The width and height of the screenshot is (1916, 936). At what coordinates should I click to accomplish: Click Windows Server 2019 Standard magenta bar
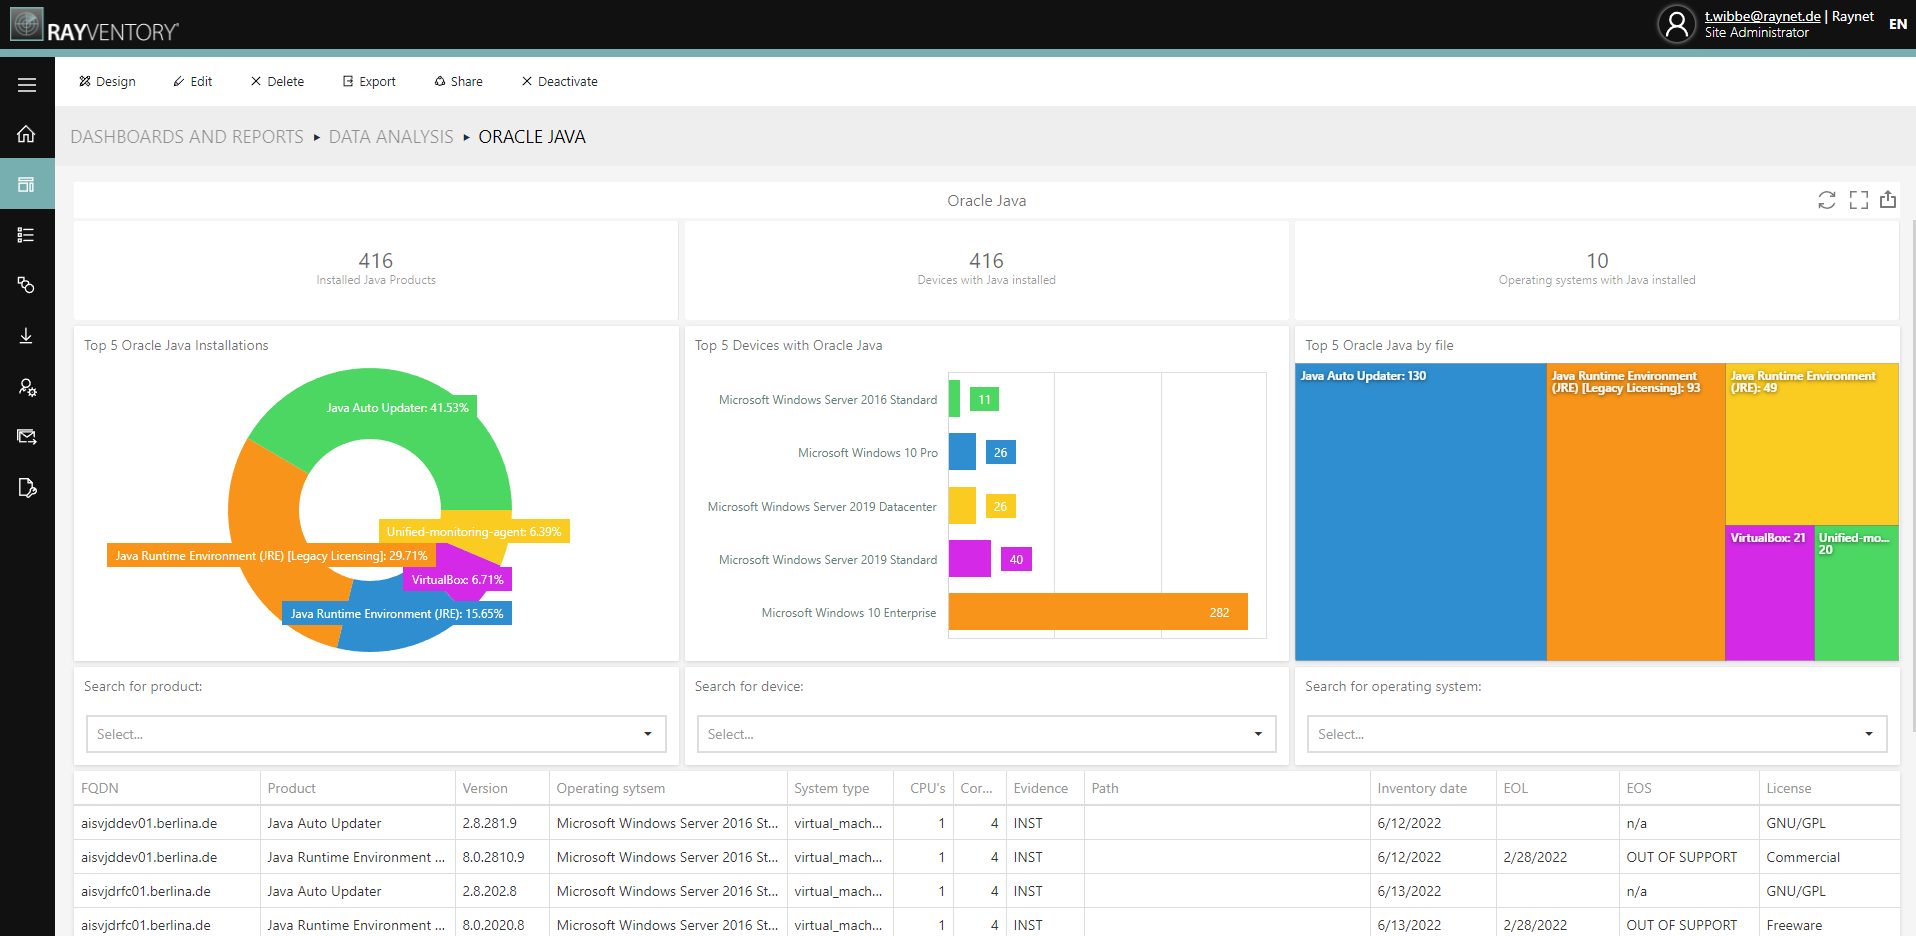tap(970, 559)
